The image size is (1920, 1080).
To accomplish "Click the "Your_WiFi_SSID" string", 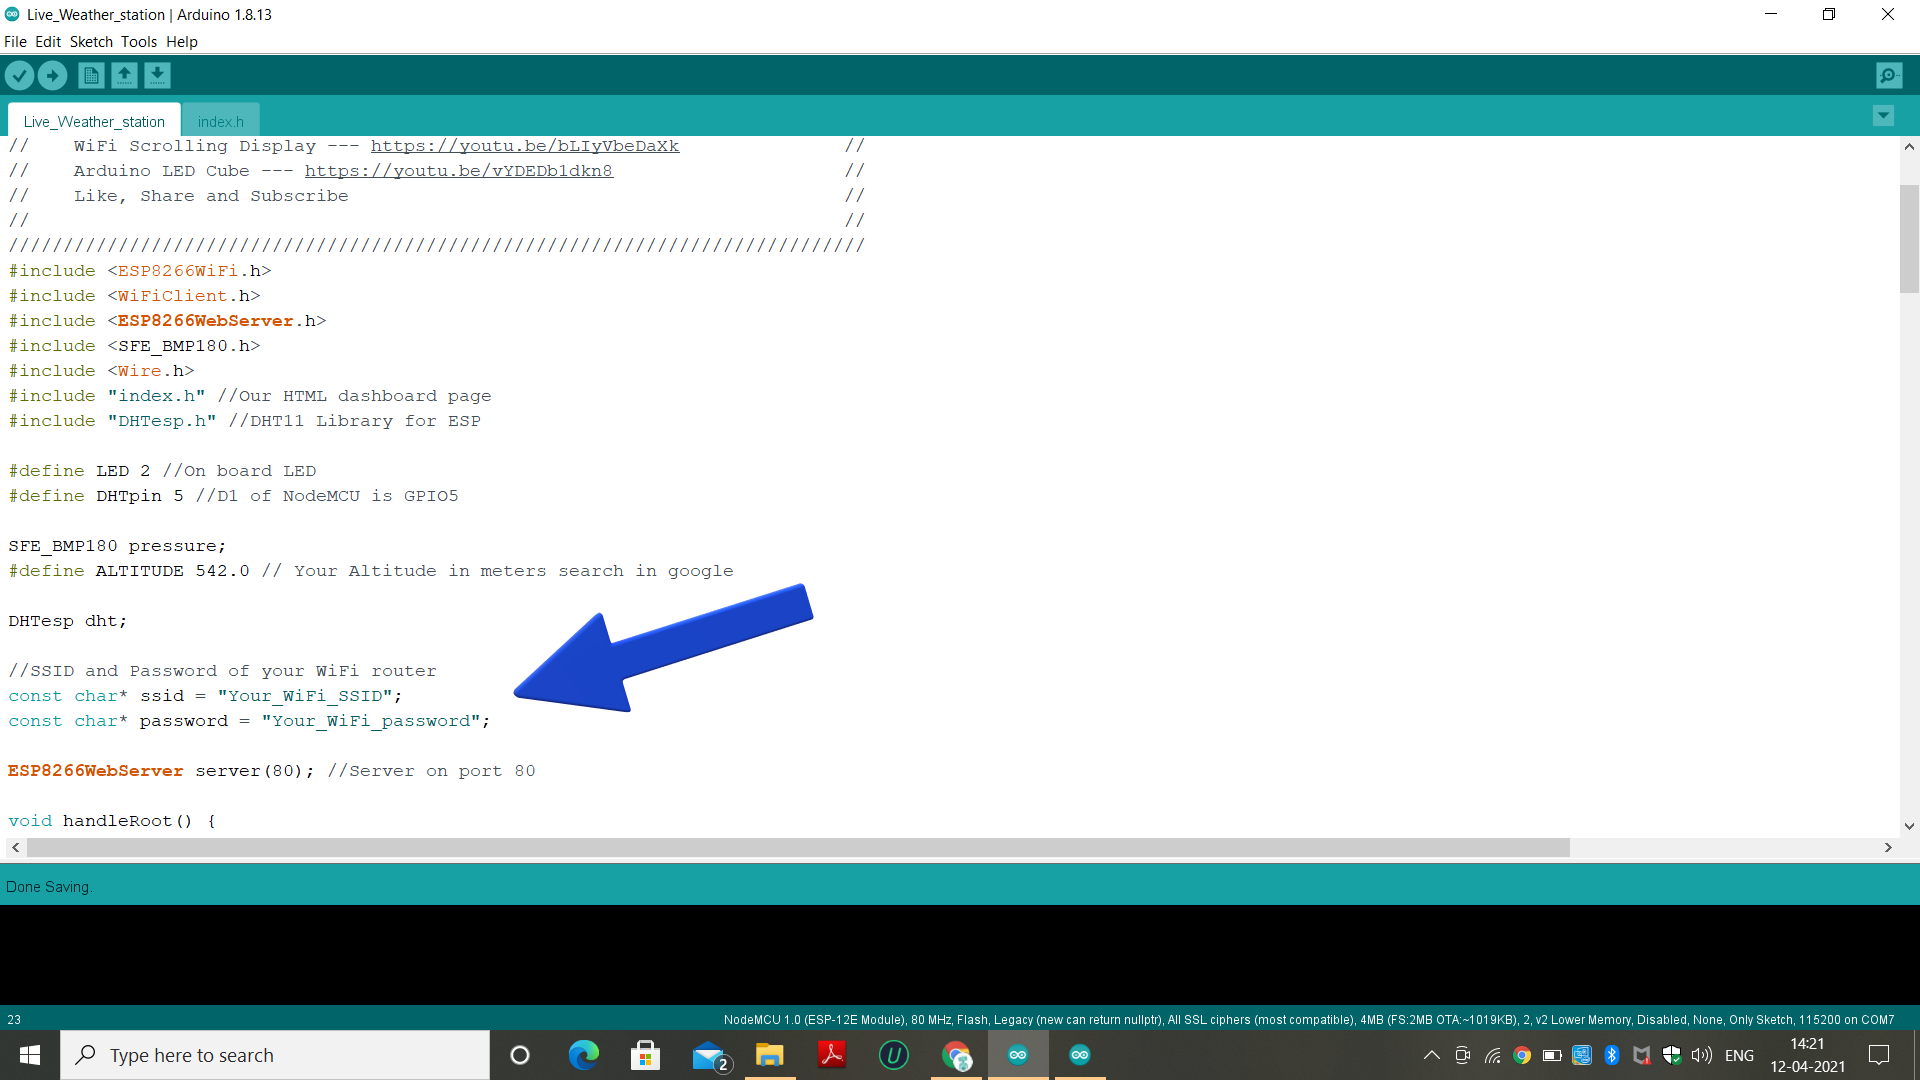I will point(305,696).
